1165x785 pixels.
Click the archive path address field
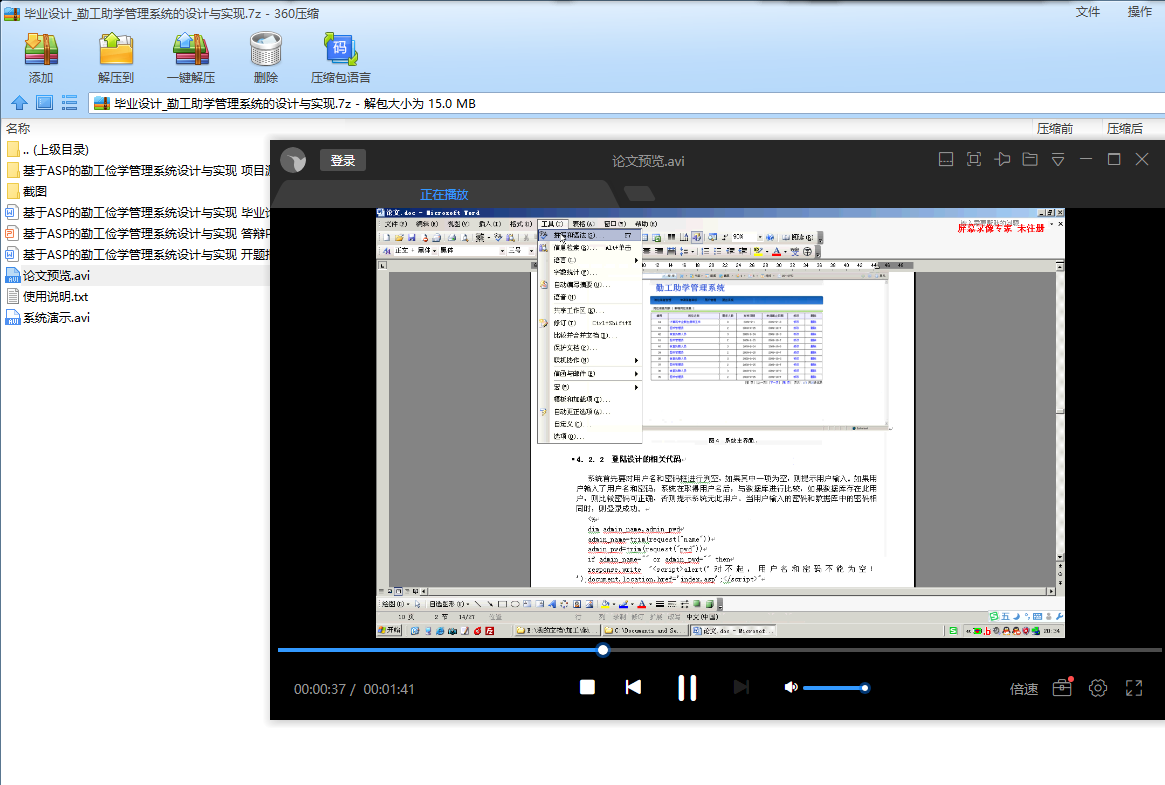click(x=626, y=103)
